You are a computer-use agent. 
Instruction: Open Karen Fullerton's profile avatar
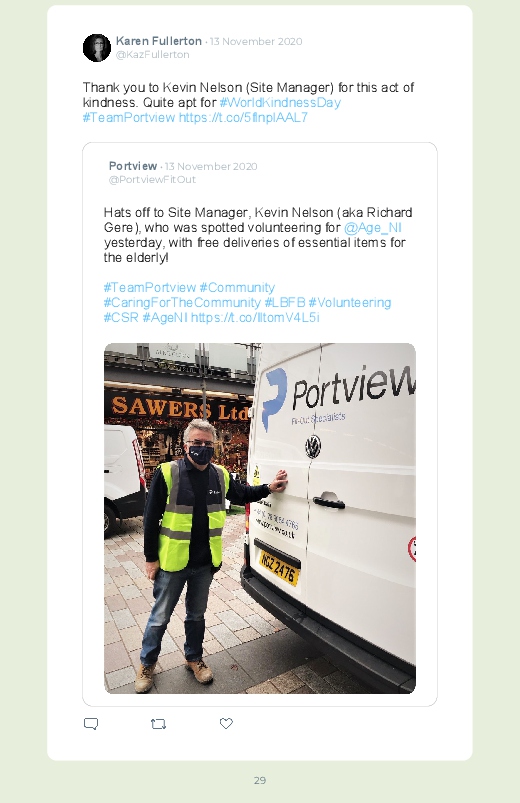point(97,48)
